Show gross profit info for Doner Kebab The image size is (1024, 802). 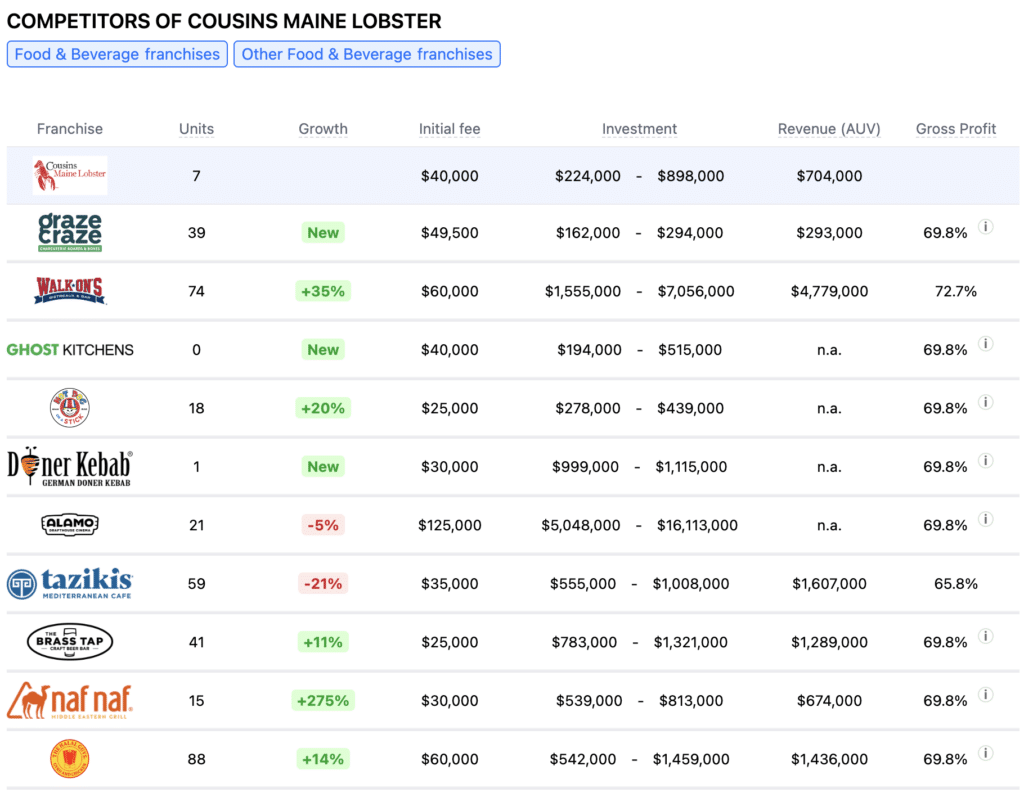click(x=985, y=460)
